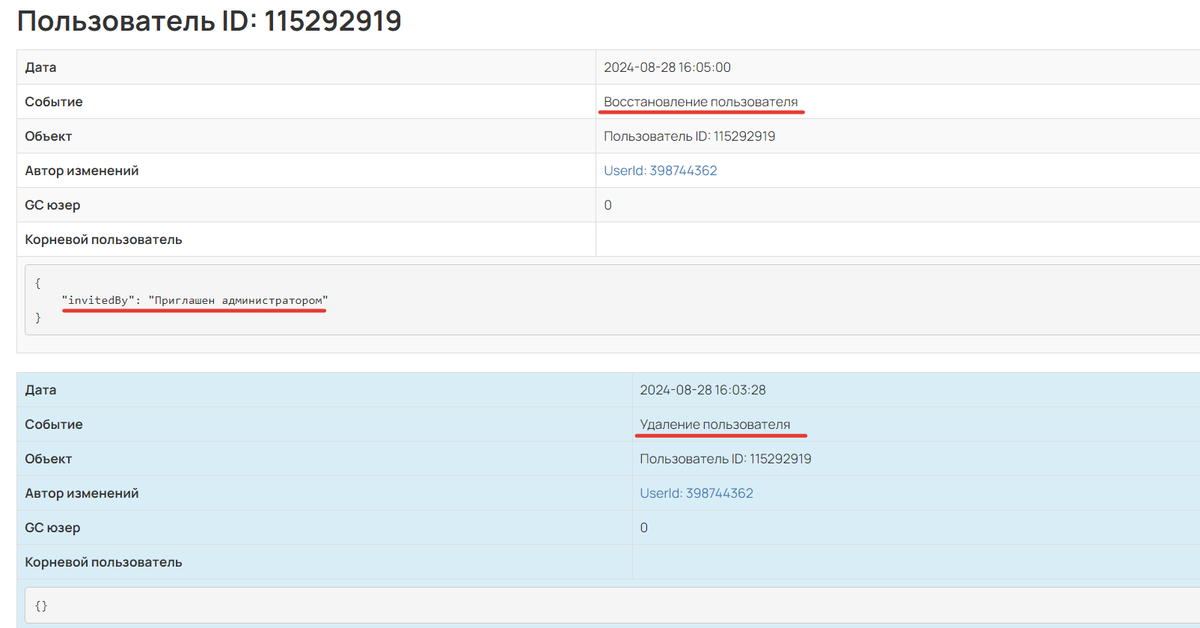Click event 'Удаление пользователя'

(x=715, y=425)
